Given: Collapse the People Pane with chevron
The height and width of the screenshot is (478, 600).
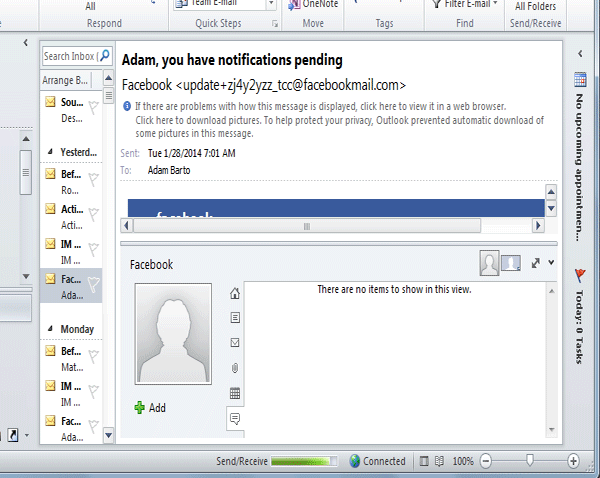Looking at the screenshot, I should (x=551, y=263).
